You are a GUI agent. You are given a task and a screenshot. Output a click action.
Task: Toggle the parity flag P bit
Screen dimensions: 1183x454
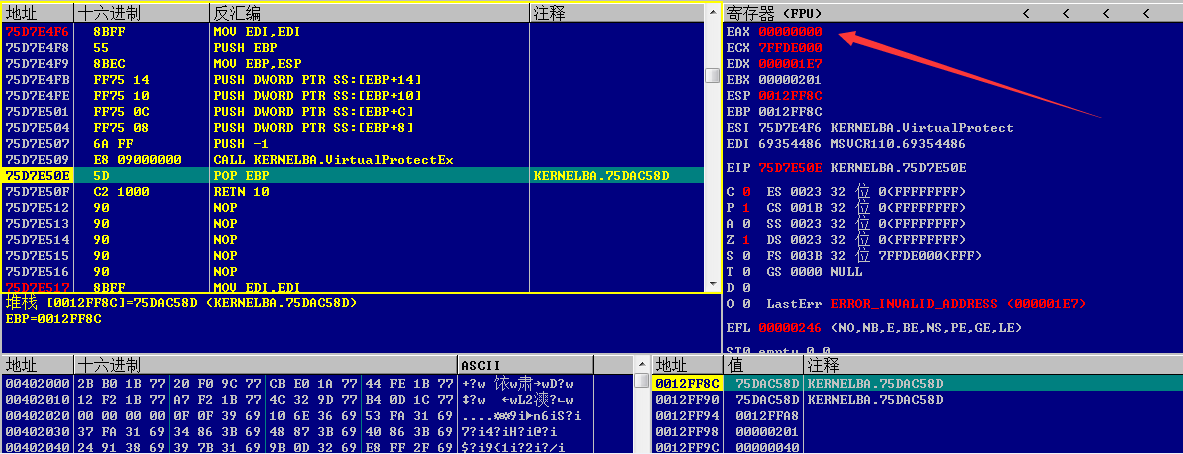(x=746, y=207)
